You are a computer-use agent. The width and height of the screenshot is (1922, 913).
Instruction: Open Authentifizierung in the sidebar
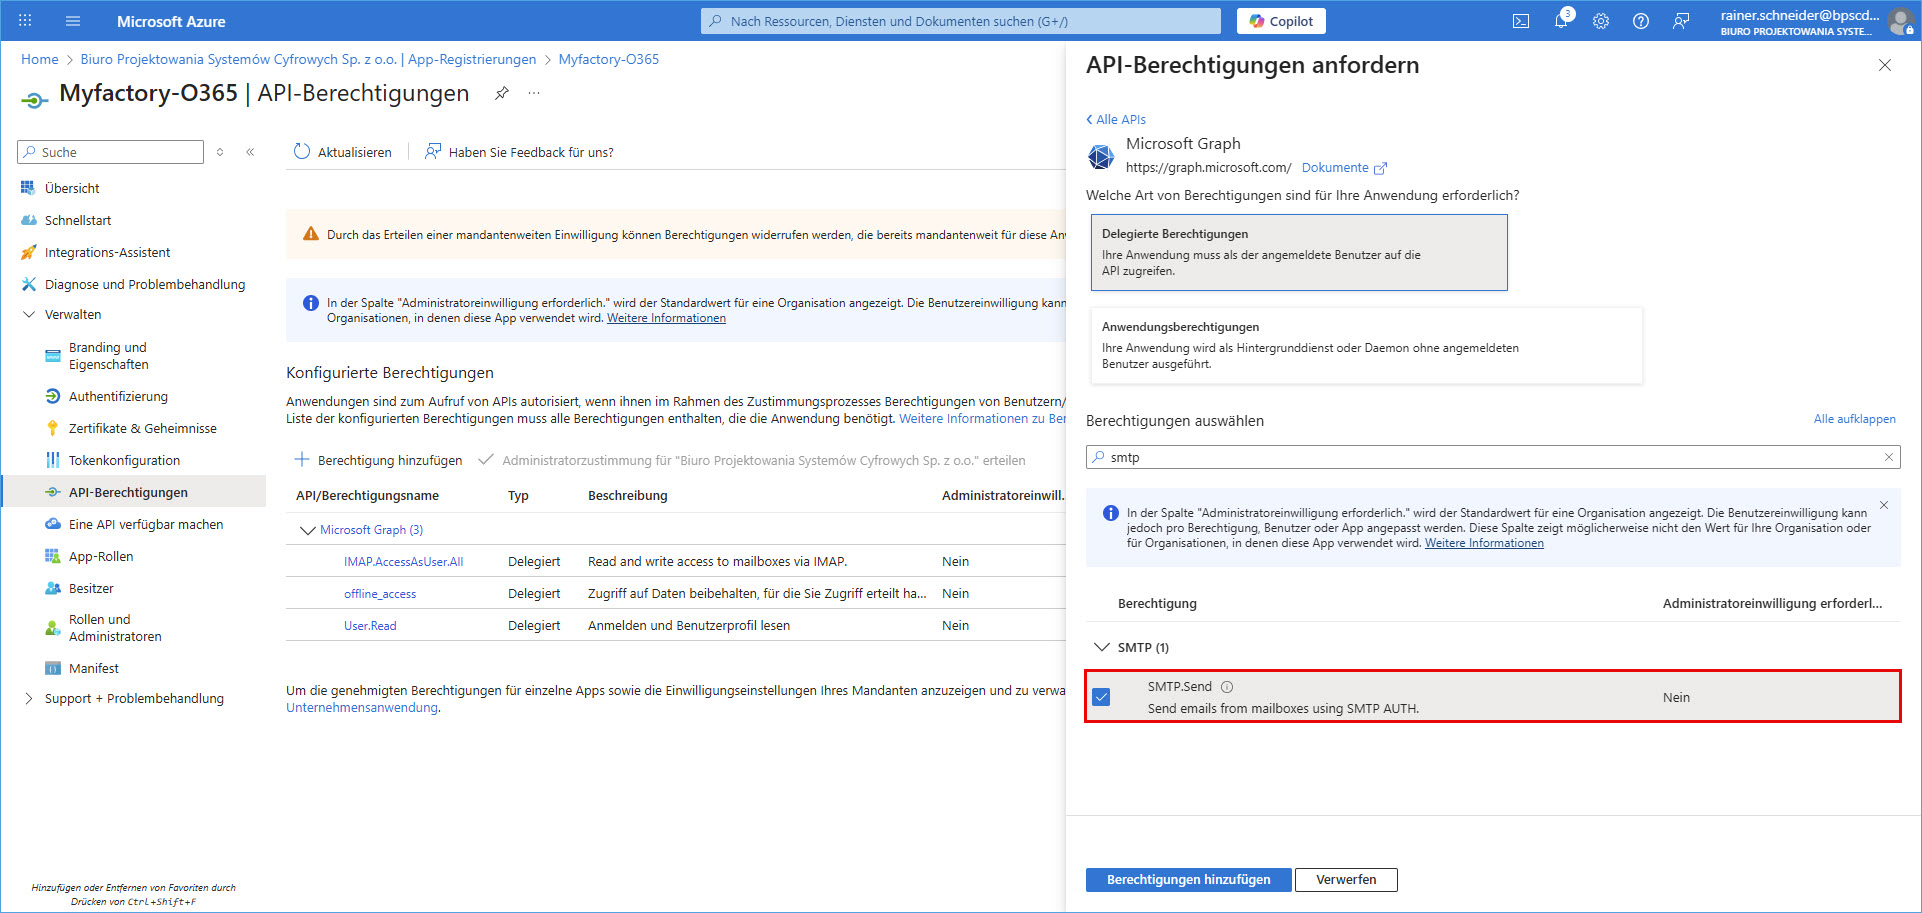pyautogui.click(x=118, y=396)
